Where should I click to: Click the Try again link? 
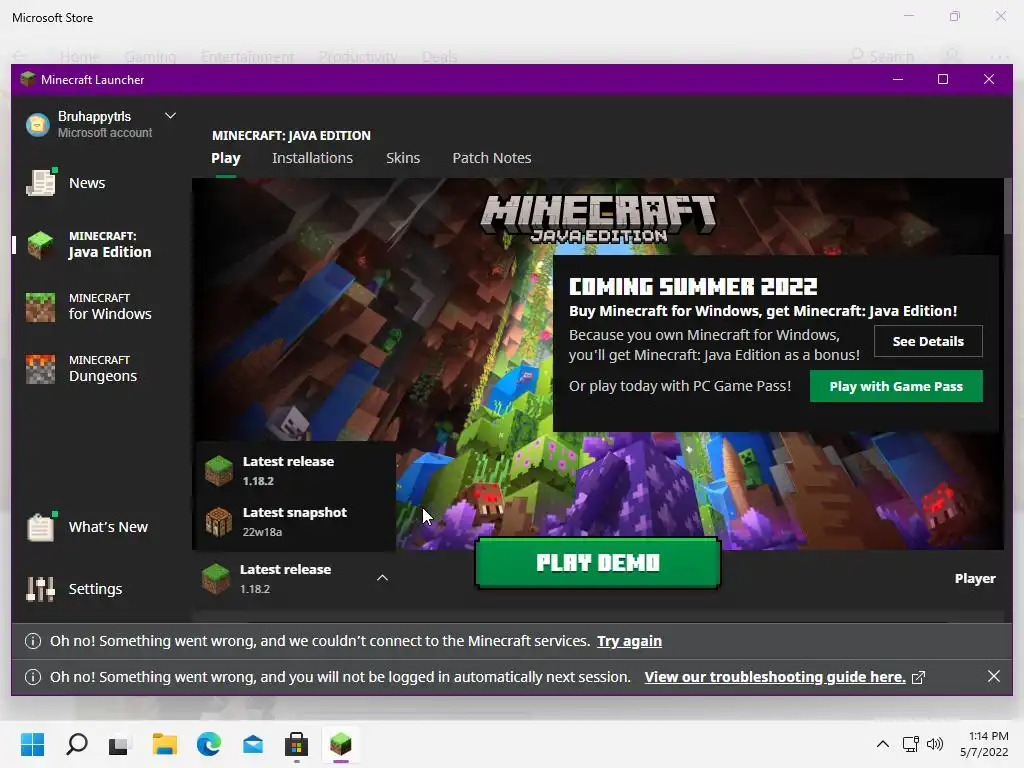[630, 641]
